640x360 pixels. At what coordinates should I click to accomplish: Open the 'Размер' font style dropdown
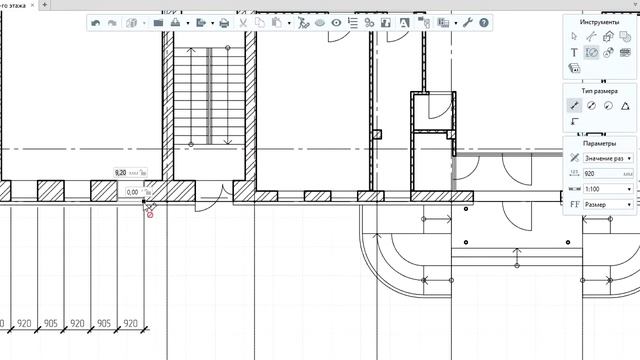click(608, 204)
